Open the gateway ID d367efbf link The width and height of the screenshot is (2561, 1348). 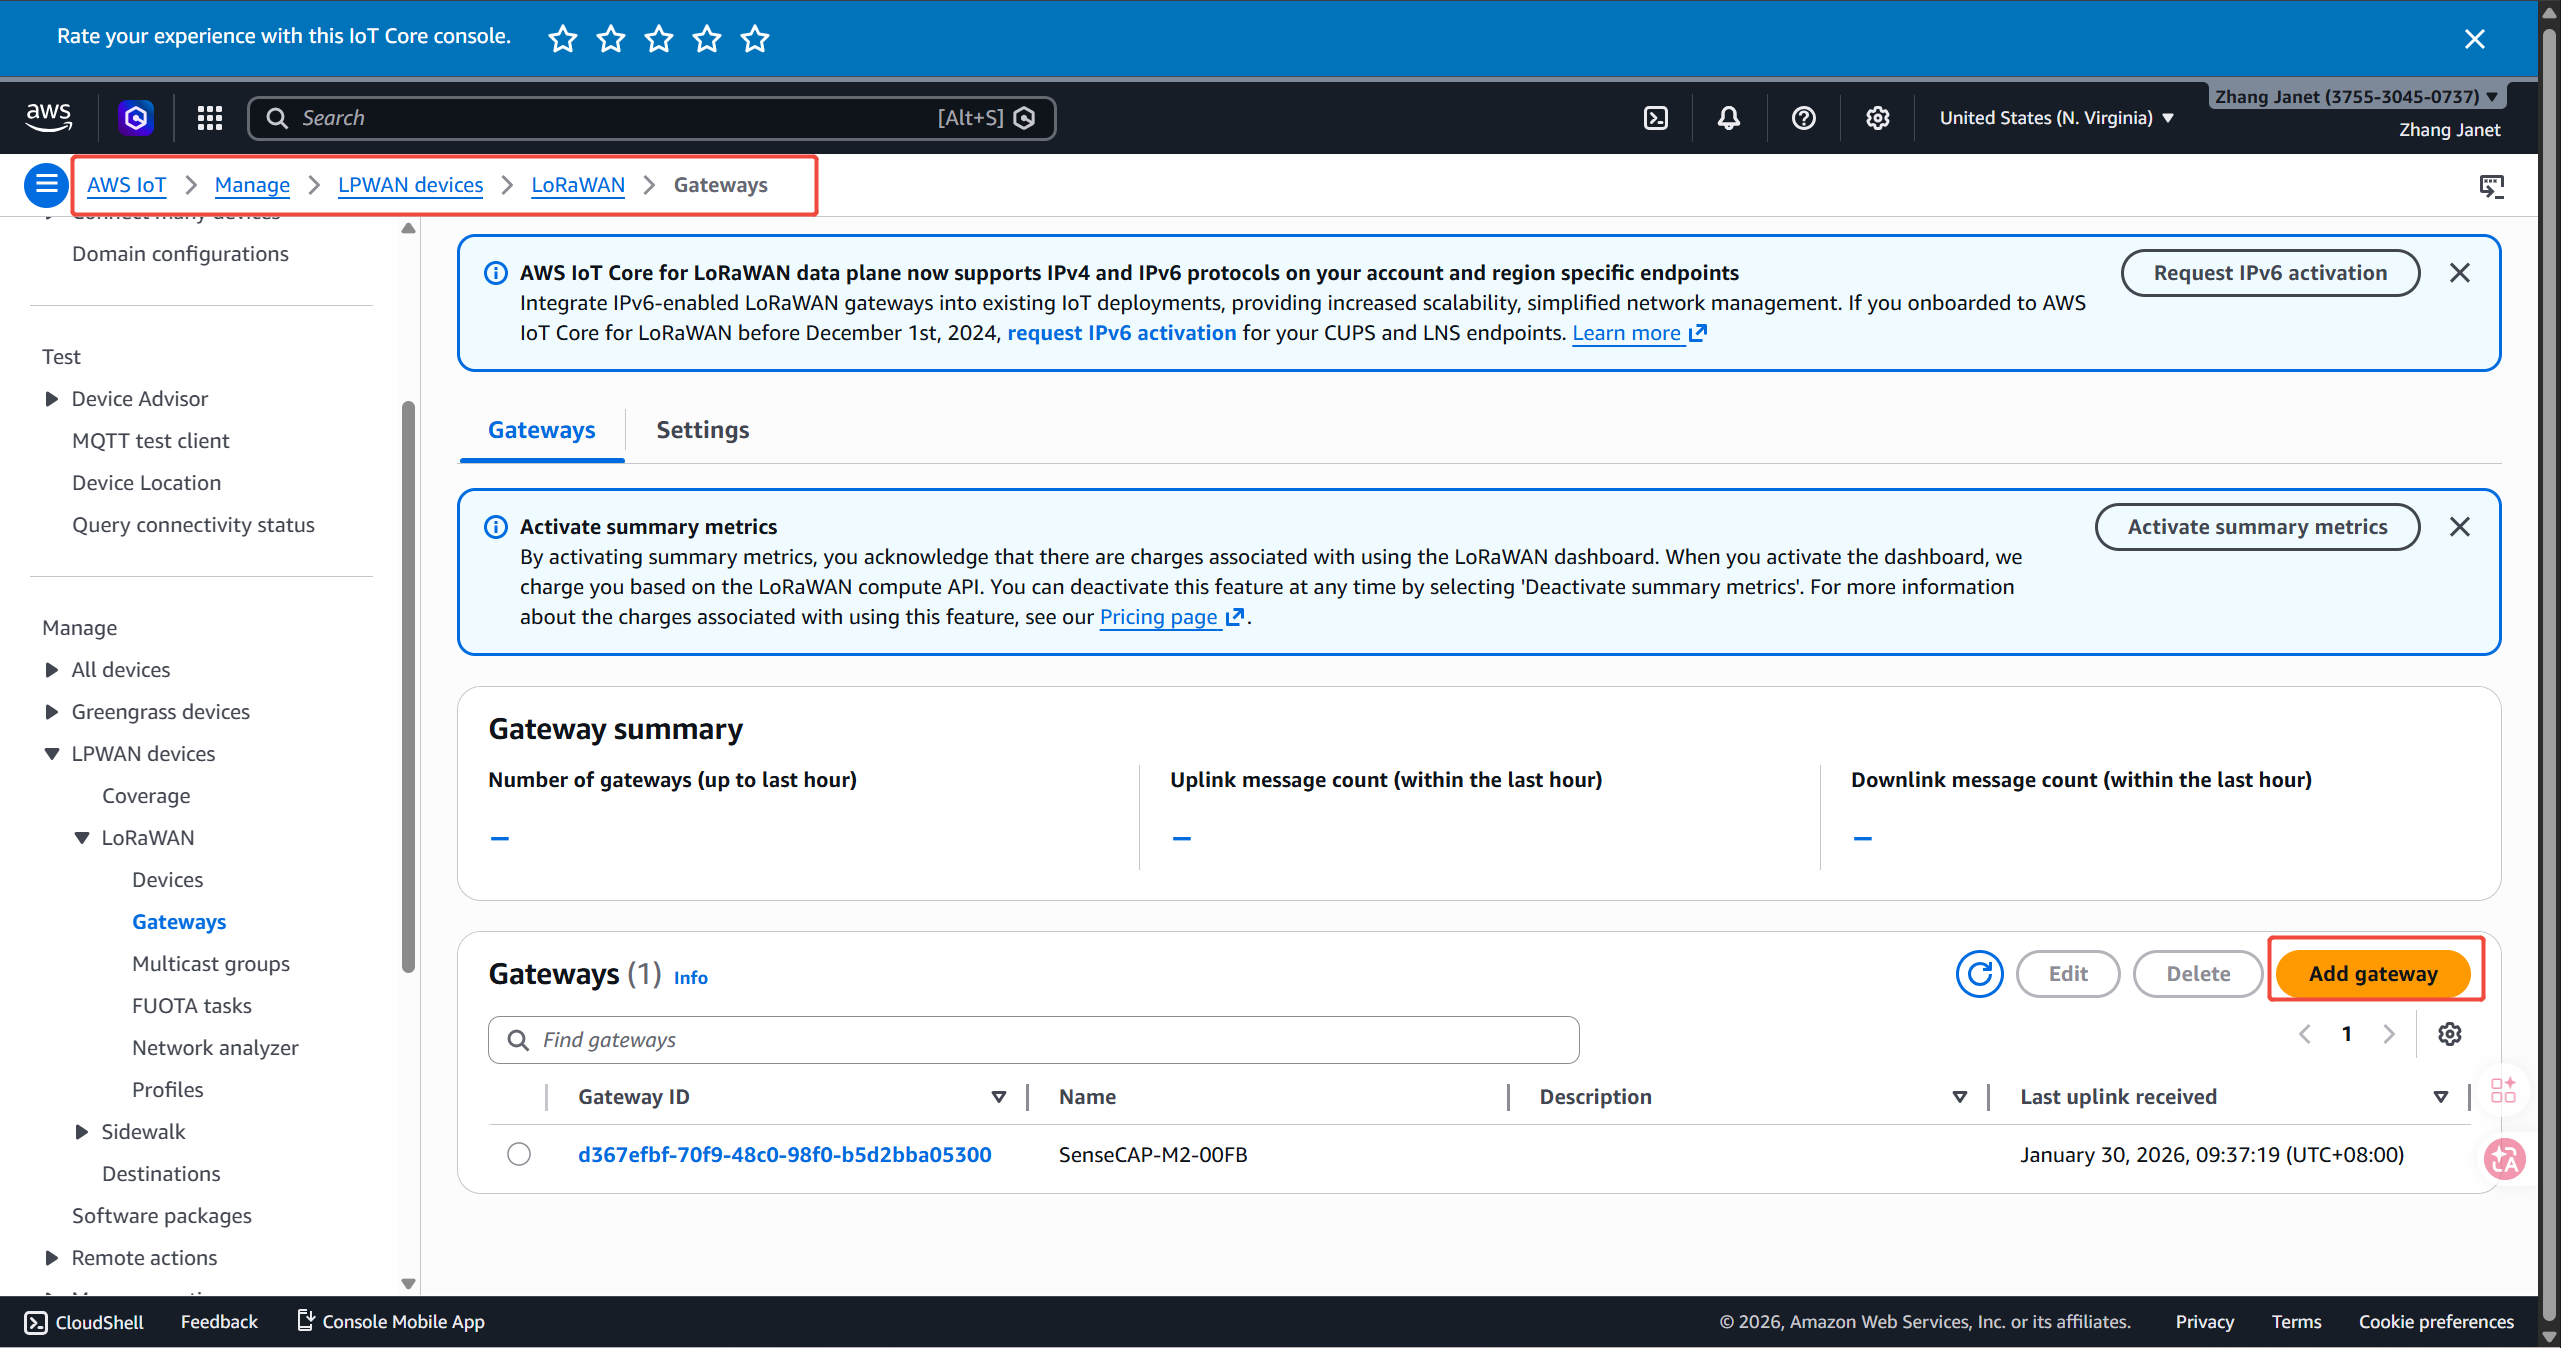coord(784,1154)
